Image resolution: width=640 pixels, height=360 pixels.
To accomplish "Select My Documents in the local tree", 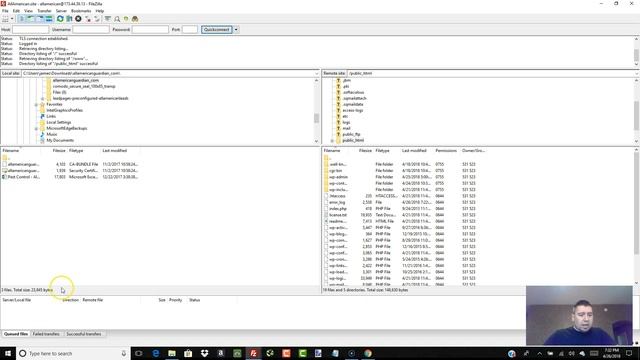I will tap(60, 140).
